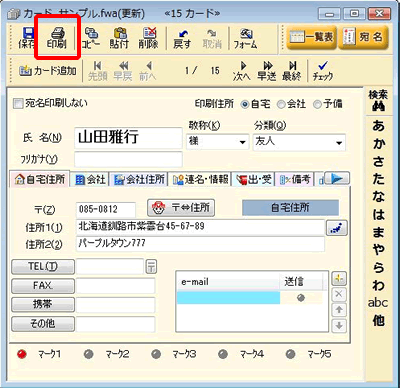The height and width of the screenshot is (388, 400).
Task: Click 住所2 field パープルタウン777
Action: pyautogui.click(x=200, y=244)
